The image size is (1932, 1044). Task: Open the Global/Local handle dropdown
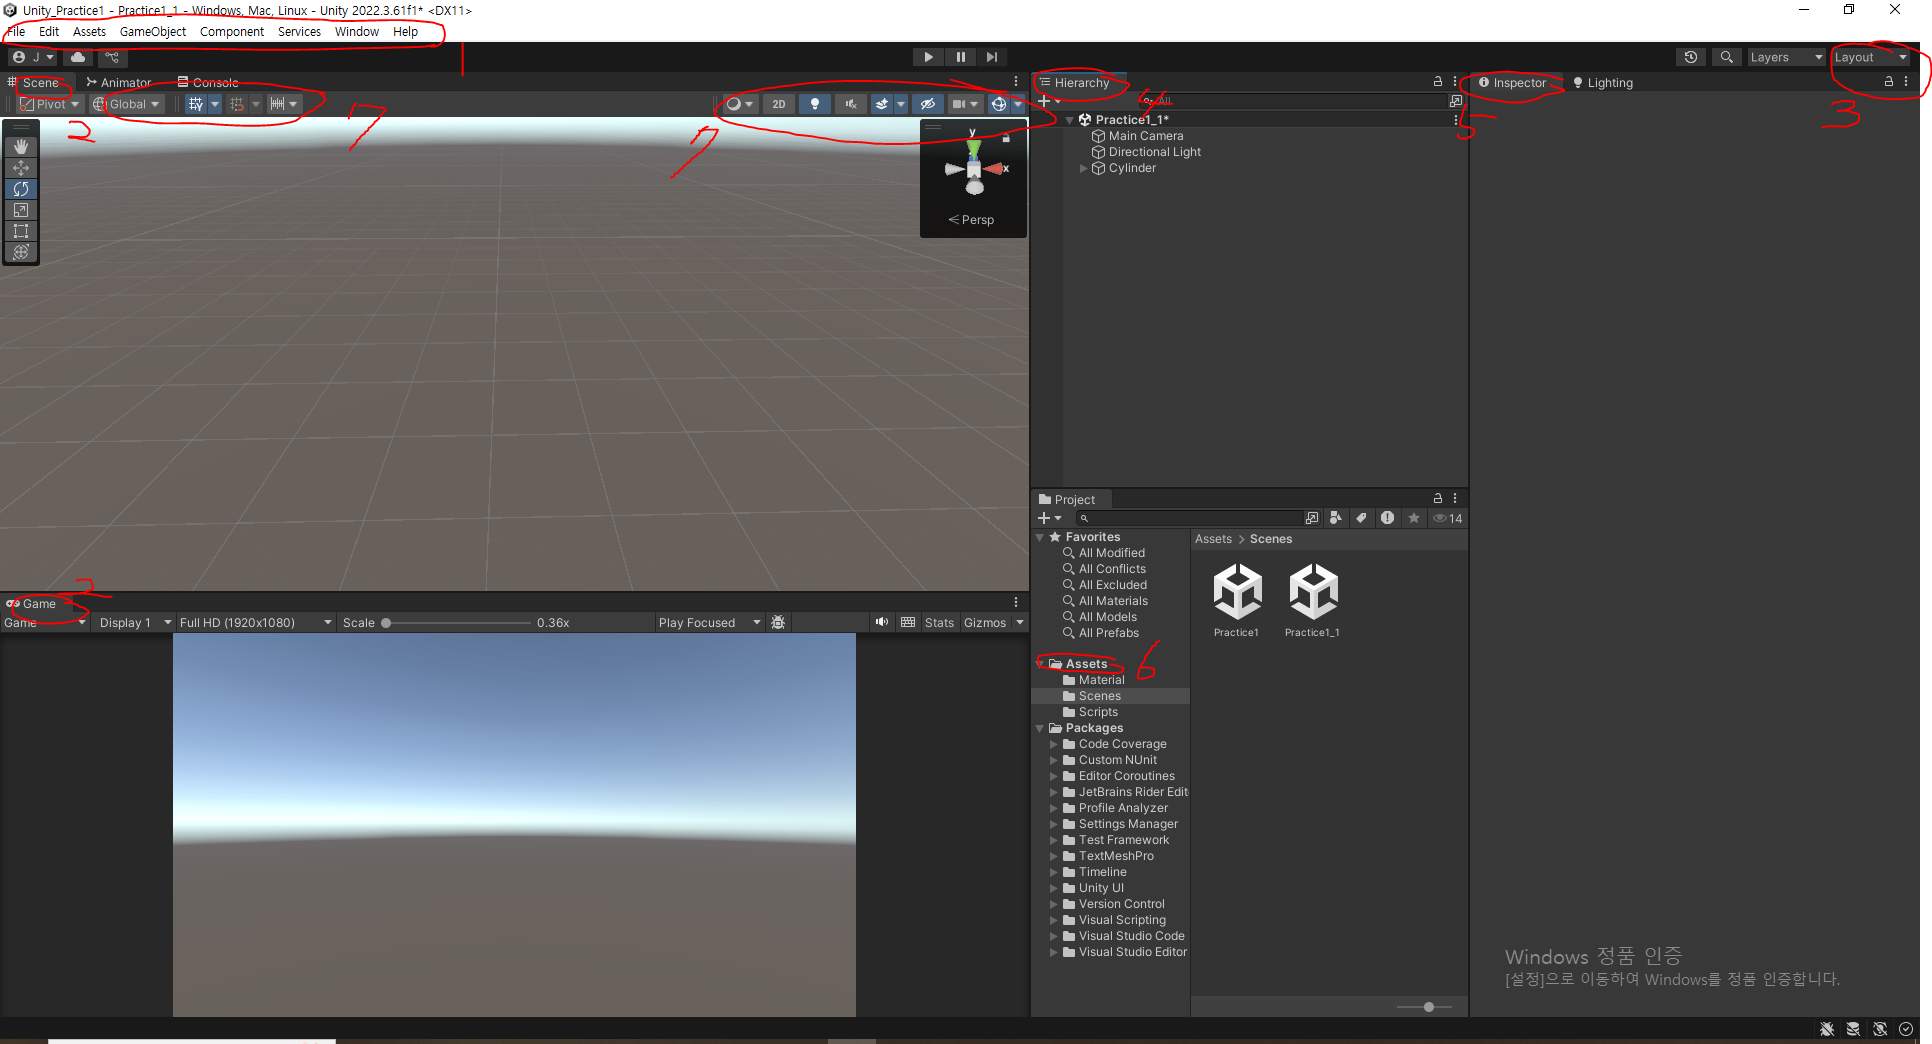tap(126, 104)
